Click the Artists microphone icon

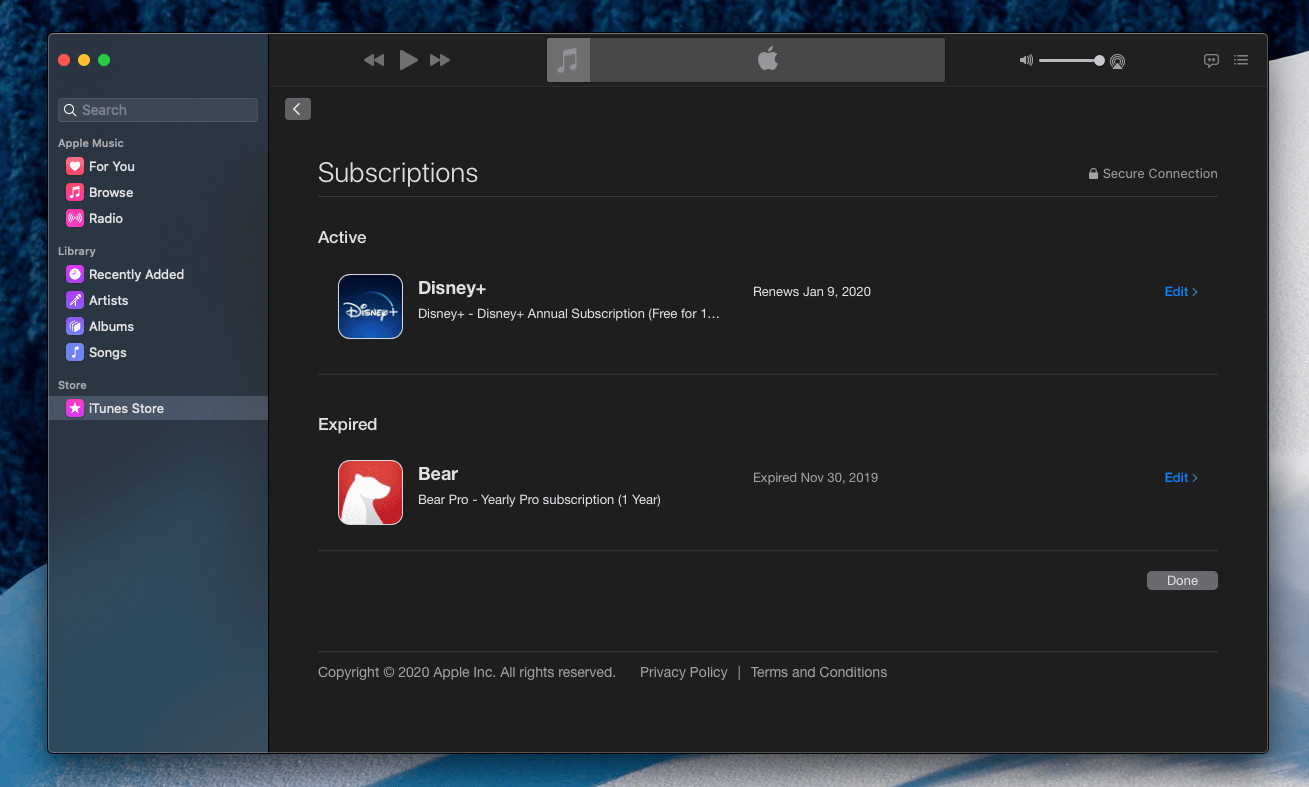point(75,300)
